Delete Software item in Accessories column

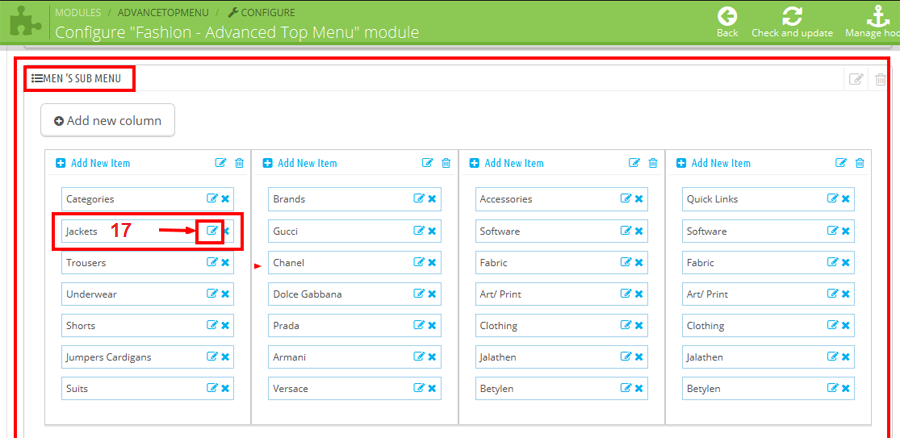coord(639,231)
